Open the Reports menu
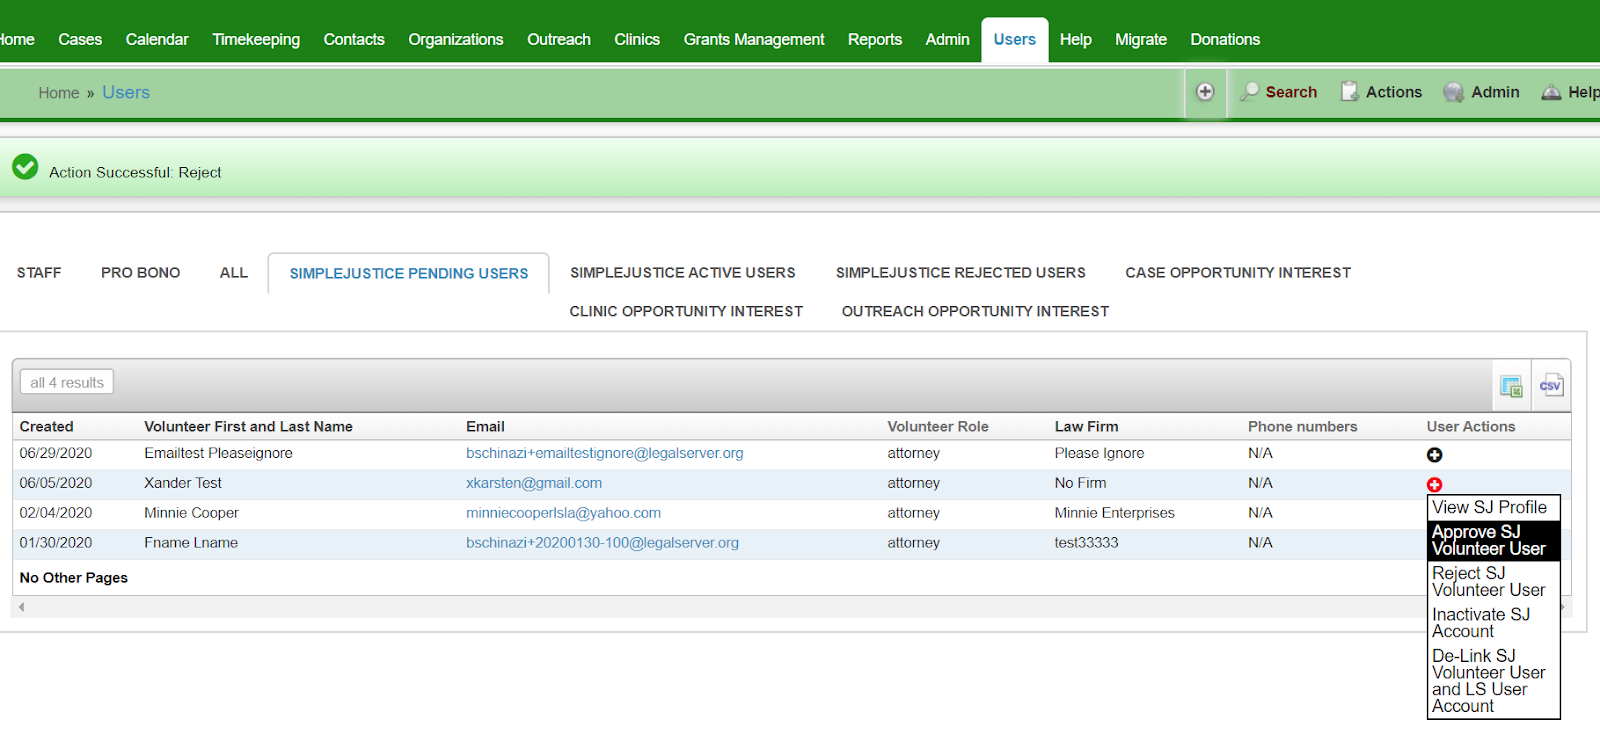The height and width of the screenshot is (734, 1600). point(875,39)
